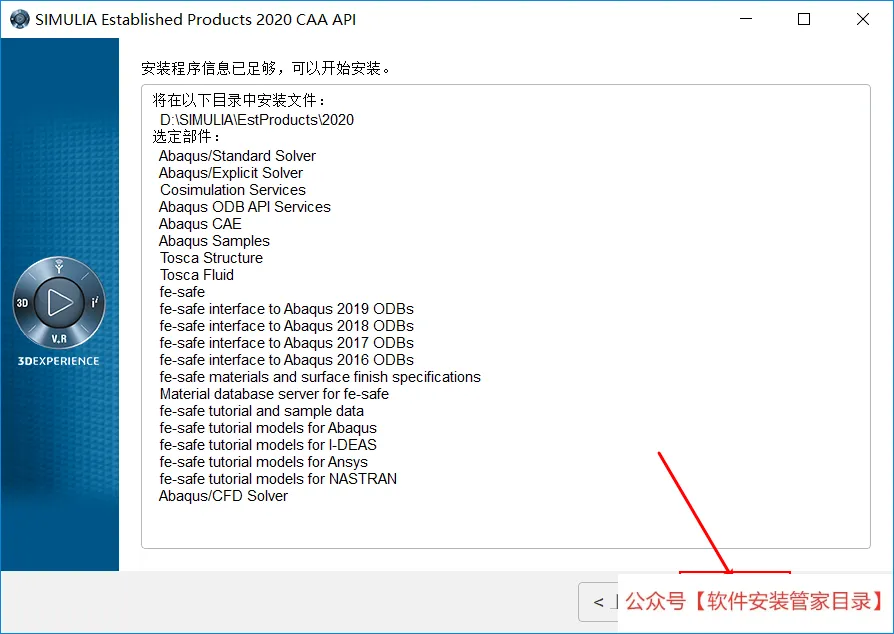Select fe-safe tutorial models for Ansys
894x634 pixels.
[x=263, y=462]
